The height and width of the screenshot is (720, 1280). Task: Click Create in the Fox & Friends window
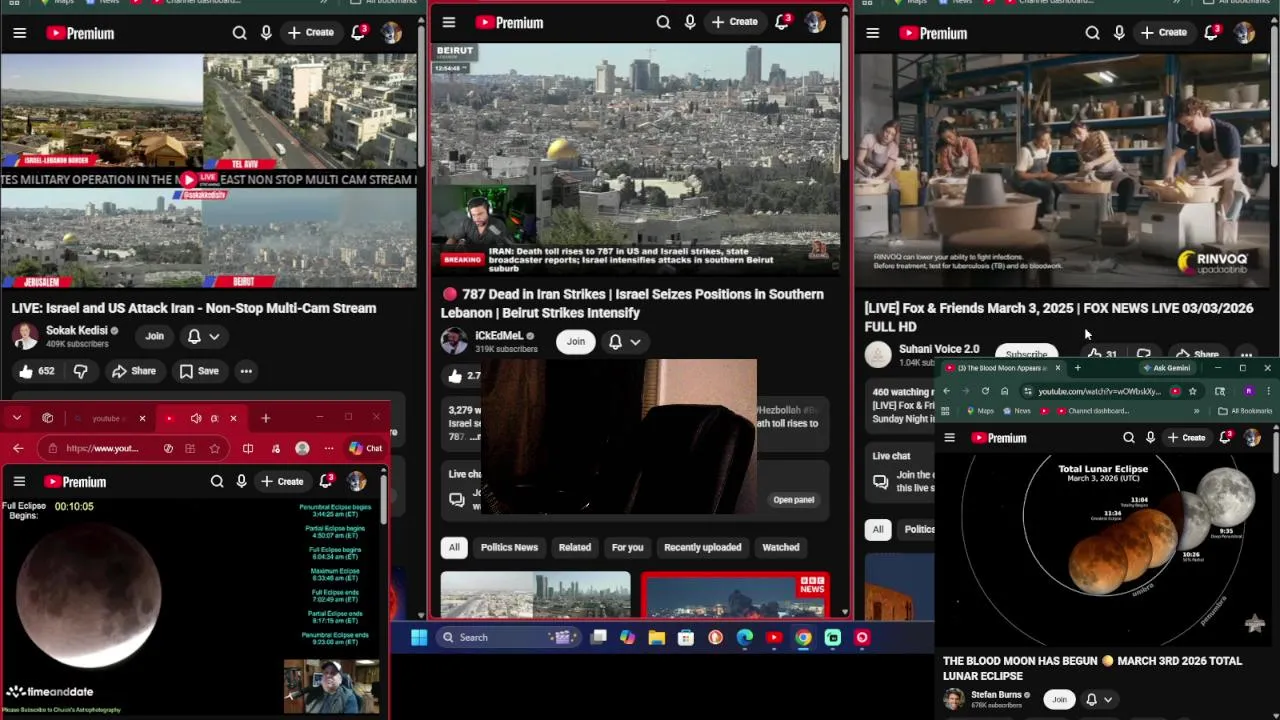(1164, 33)
